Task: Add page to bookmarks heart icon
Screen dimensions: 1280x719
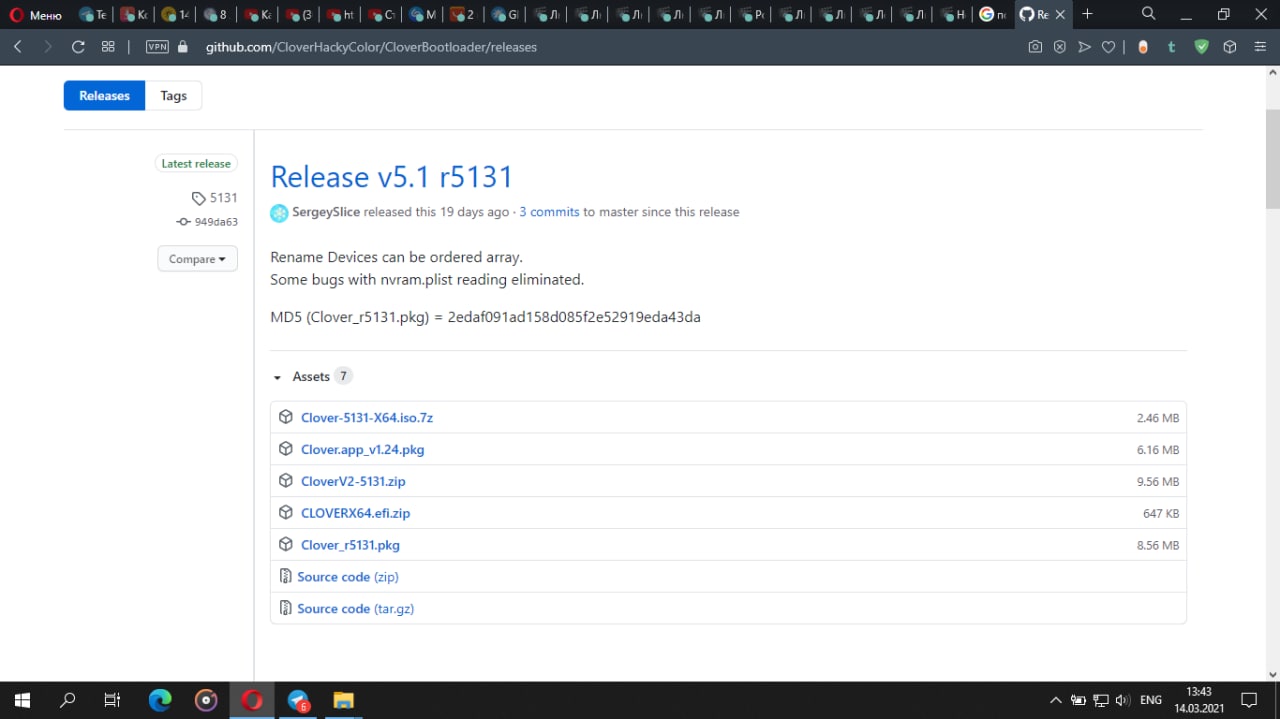Action: pos(1108,47)
